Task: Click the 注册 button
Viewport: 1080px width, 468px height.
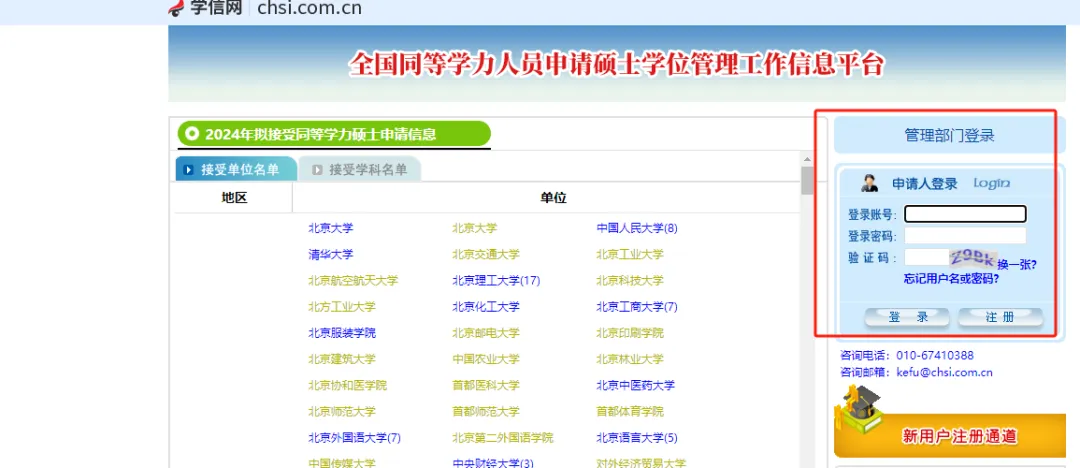Action: click(x=1000, y=317)
